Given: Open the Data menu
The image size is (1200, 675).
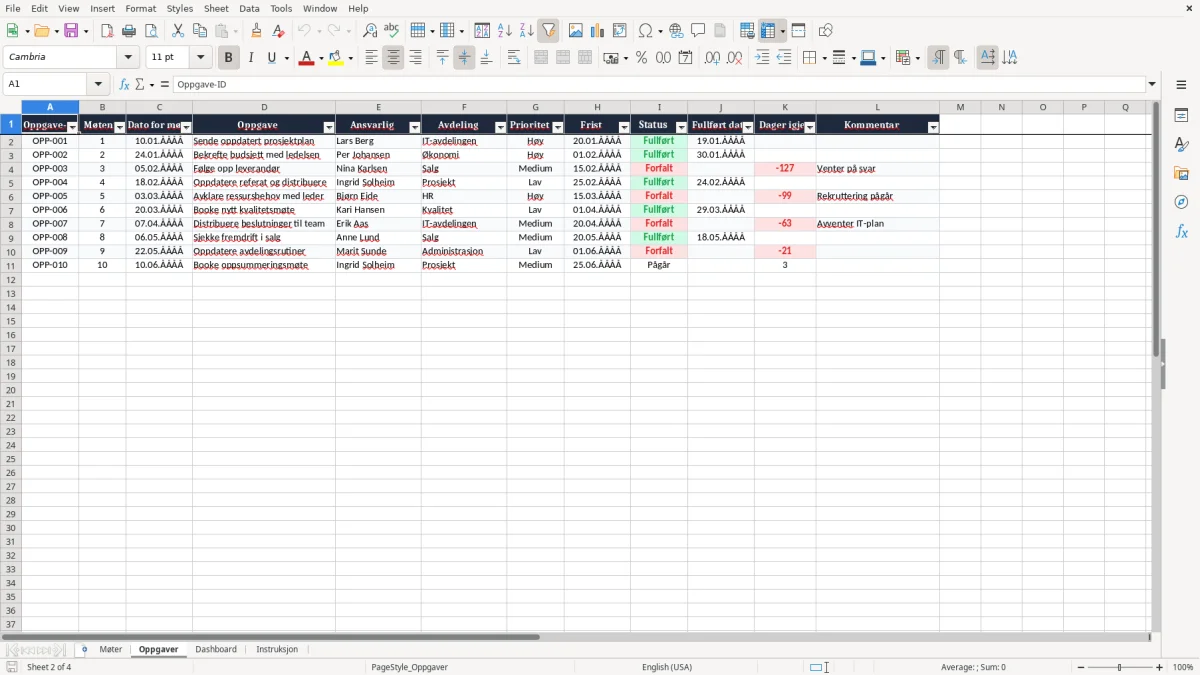Looking at the screenshot, I should click(x=249, y=8).
